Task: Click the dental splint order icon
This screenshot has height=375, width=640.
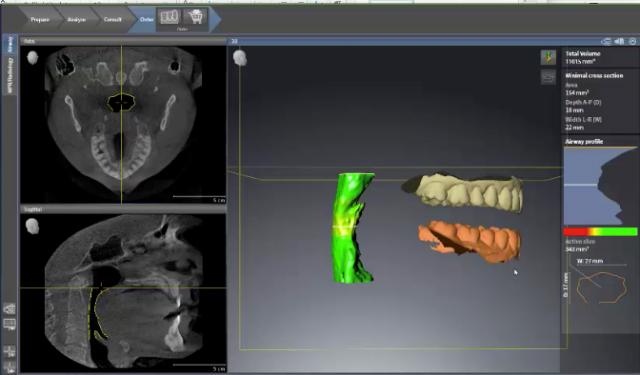Action: 169,17
